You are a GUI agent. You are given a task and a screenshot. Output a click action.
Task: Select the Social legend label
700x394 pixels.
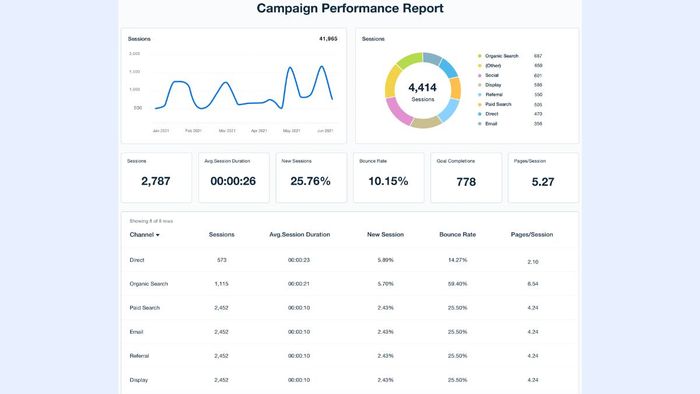[492, 75]
